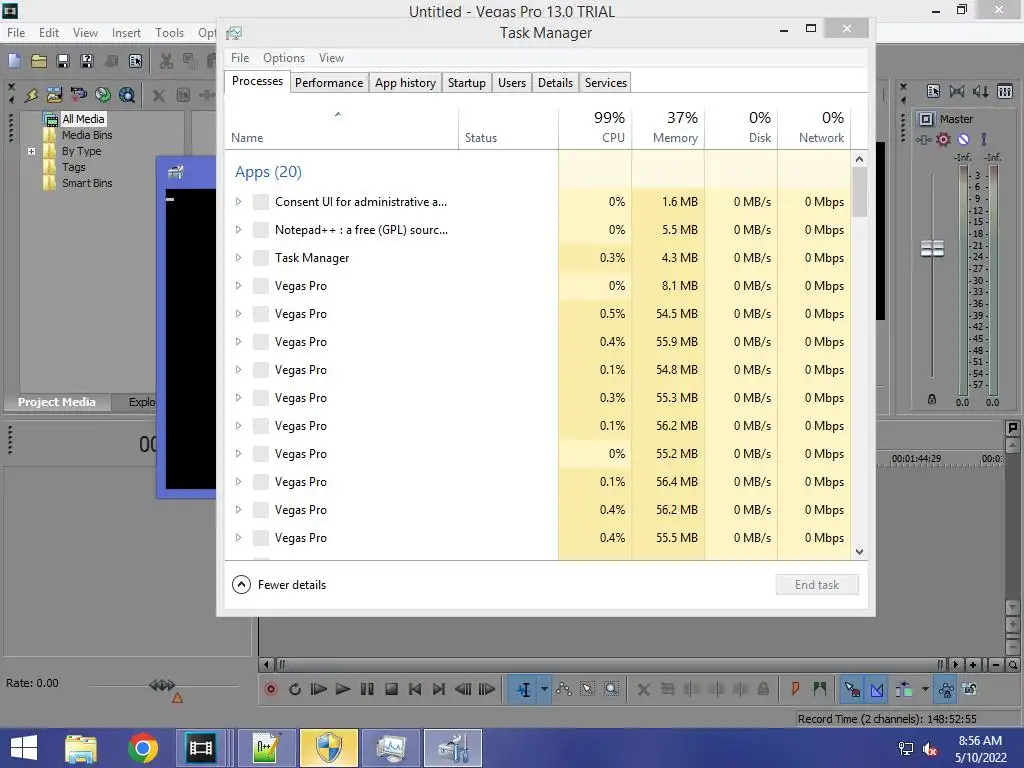
Task: Expand the Consent UI process row
Action: [238, 202]
